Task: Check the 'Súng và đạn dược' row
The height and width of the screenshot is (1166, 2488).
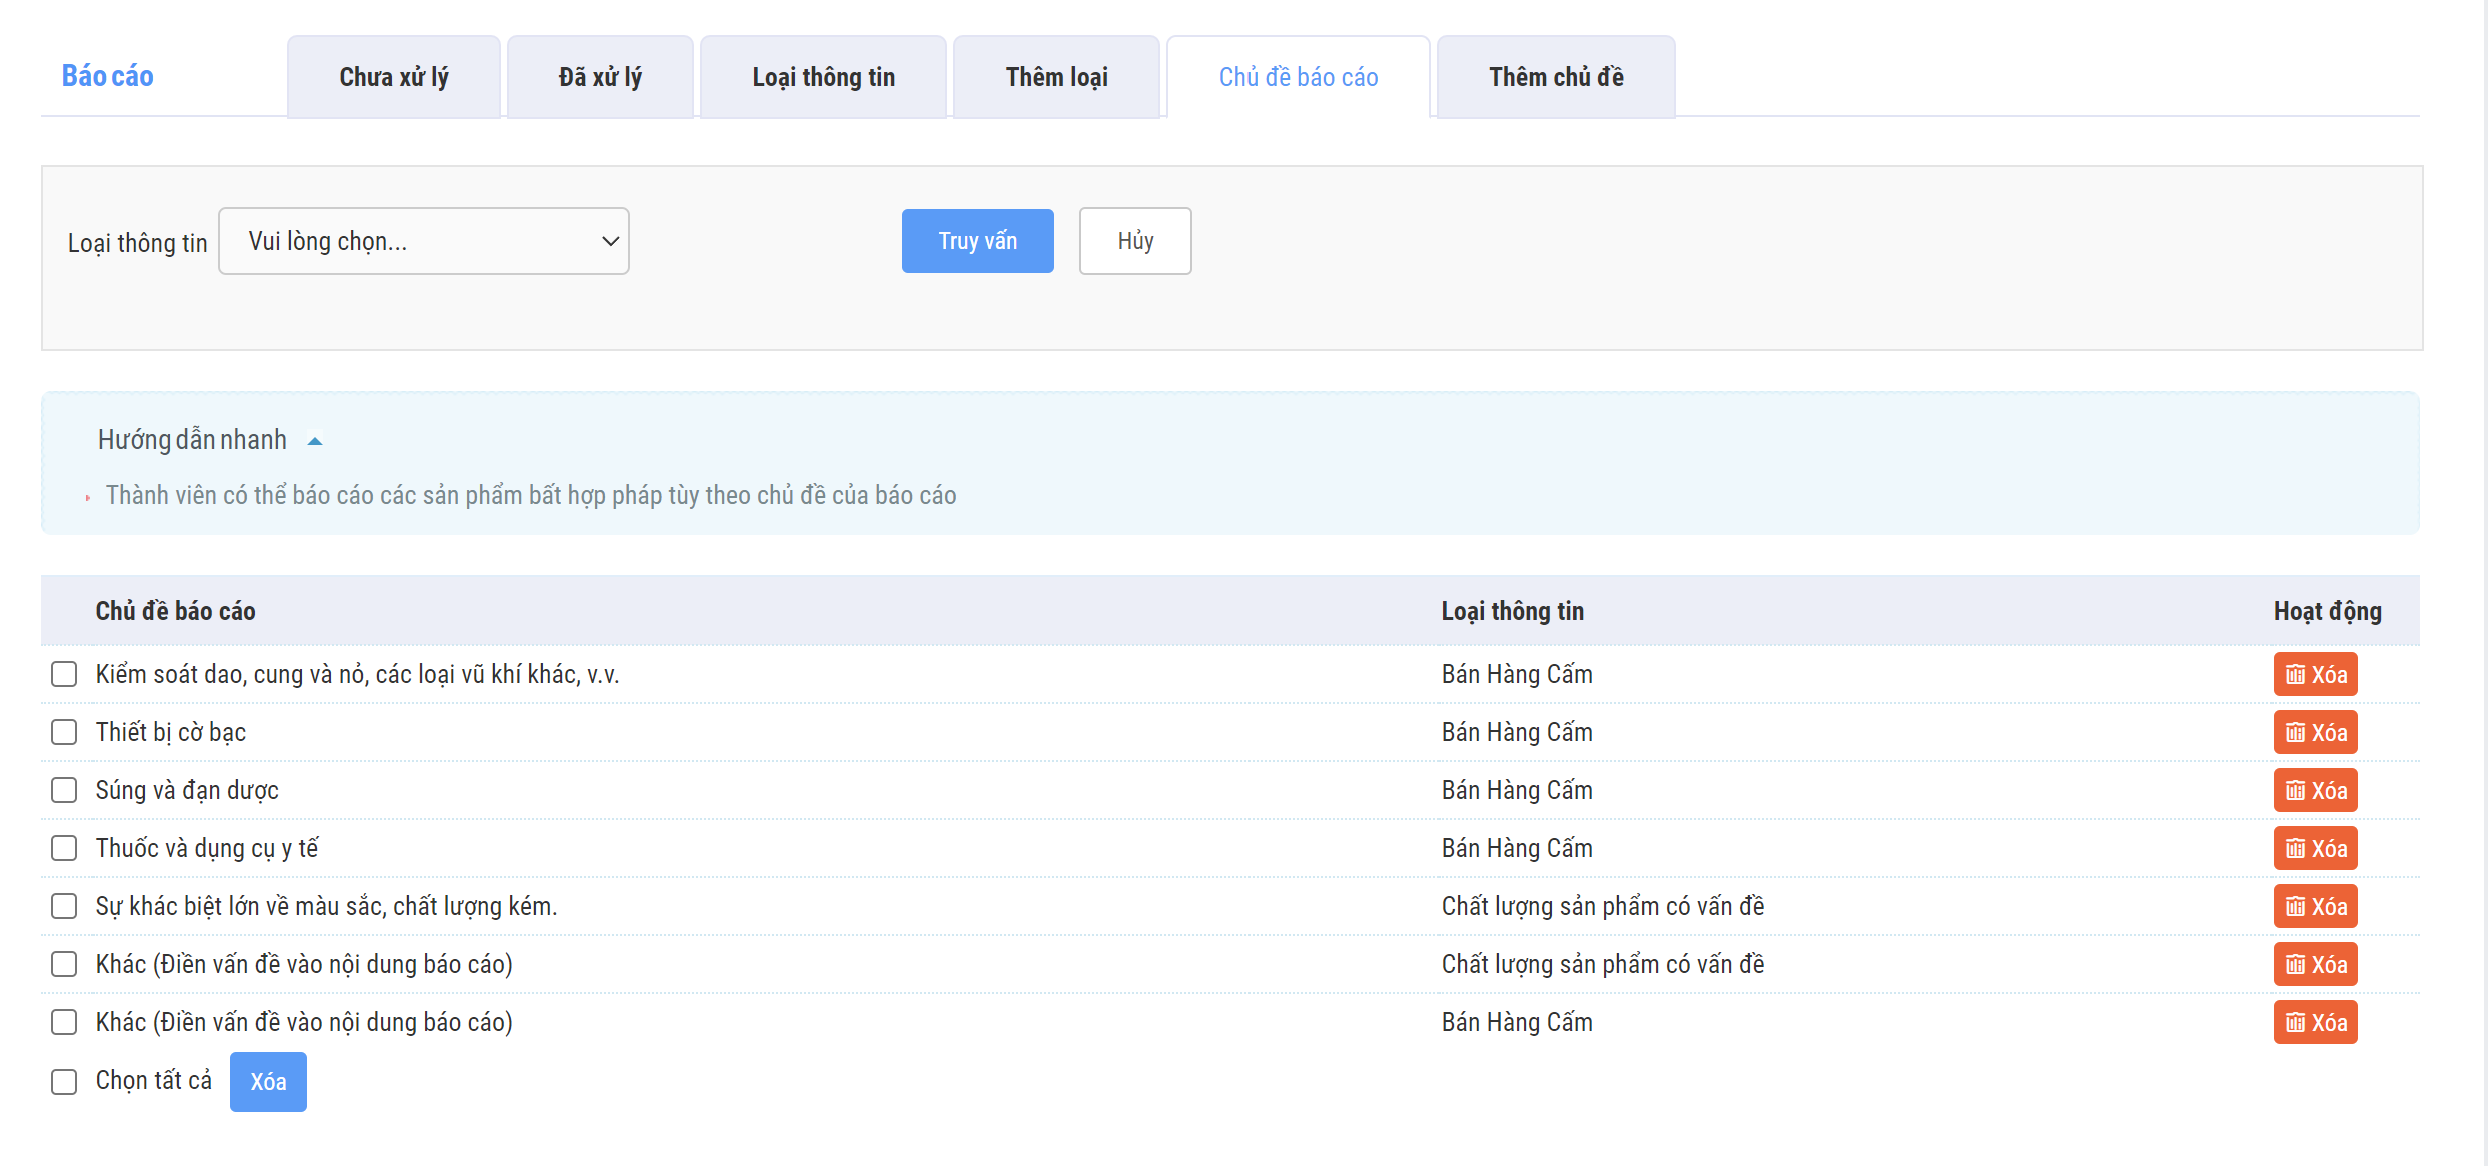Action: (64, 790)
